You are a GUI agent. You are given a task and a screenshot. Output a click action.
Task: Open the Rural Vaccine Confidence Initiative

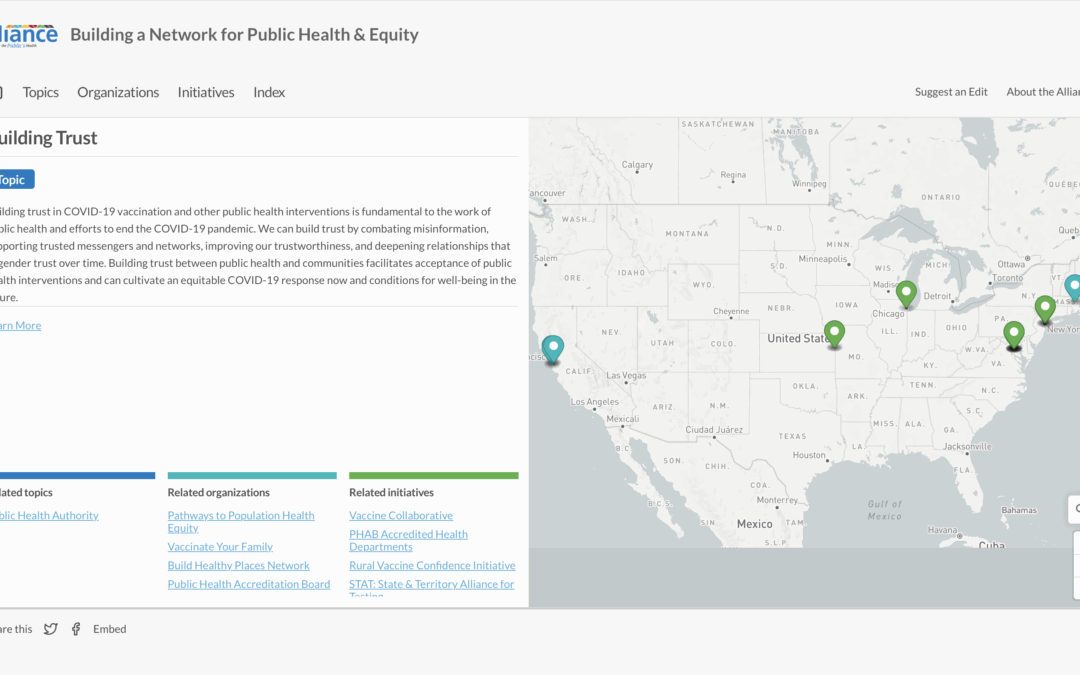432,565
